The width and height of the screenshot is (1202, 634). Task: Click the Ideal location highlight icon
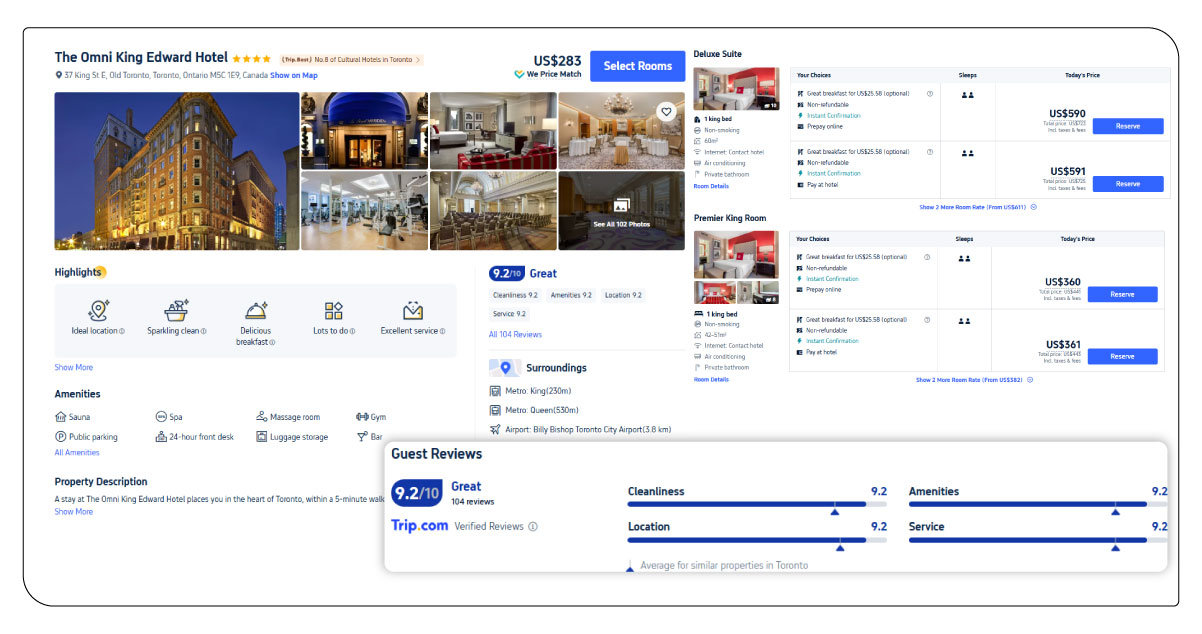pos(98,310)
